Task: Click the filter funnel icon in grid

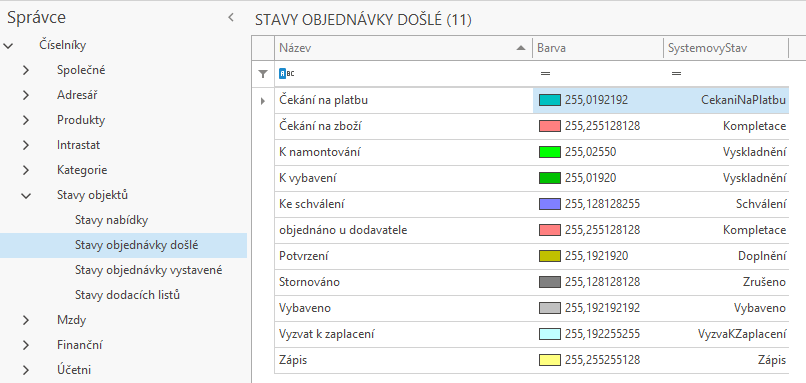Action: point(263,74)
